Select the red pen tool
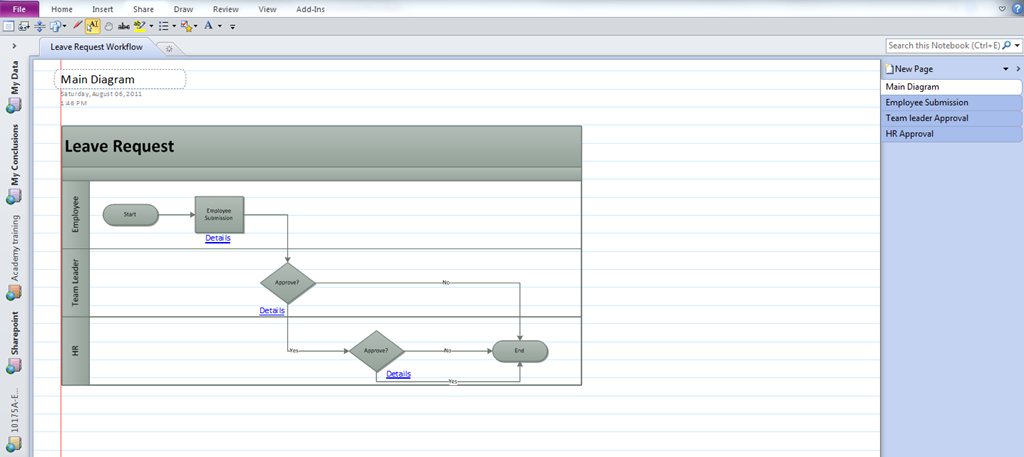The height and width of the screenshot is (457, 1024). click(x=77, y=26)
